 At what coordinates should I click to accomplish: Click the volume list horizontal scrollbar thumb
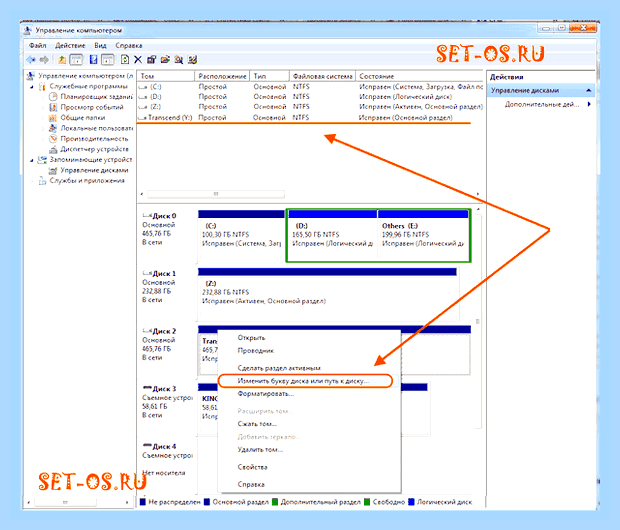coord(216,194)
